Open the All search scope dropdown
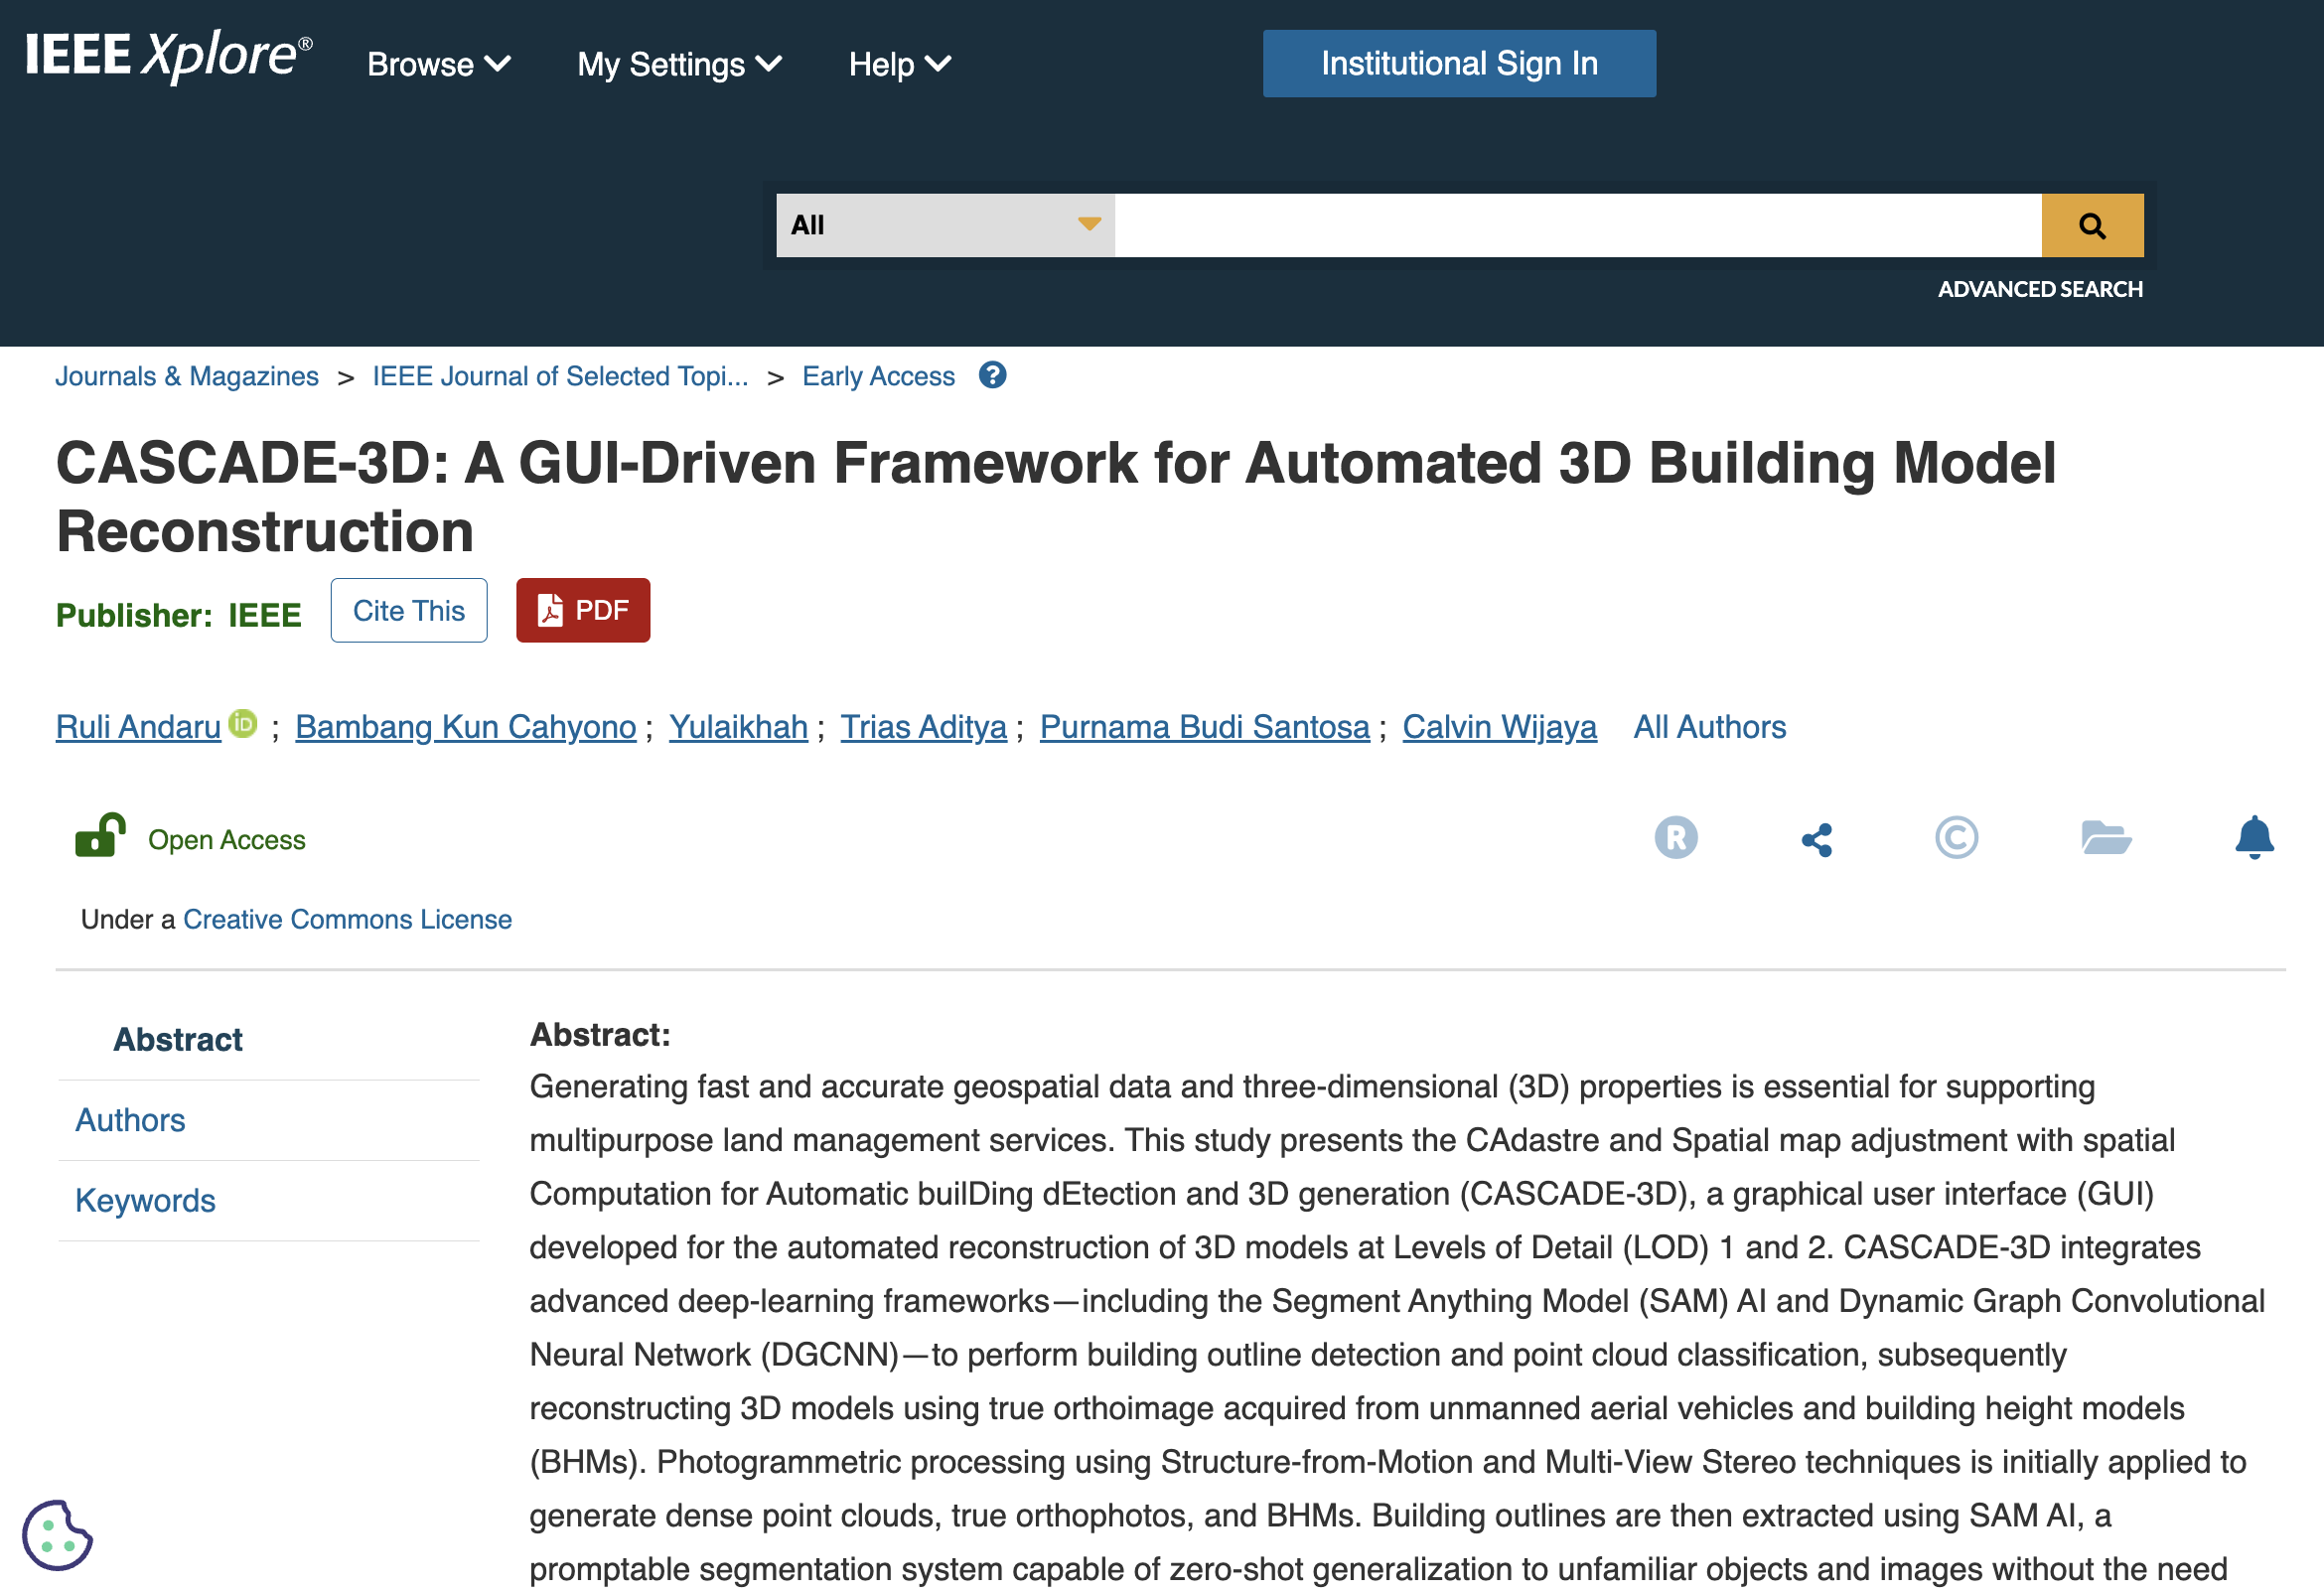Viewport: 2324px width, 1593px height. [944, 226]
